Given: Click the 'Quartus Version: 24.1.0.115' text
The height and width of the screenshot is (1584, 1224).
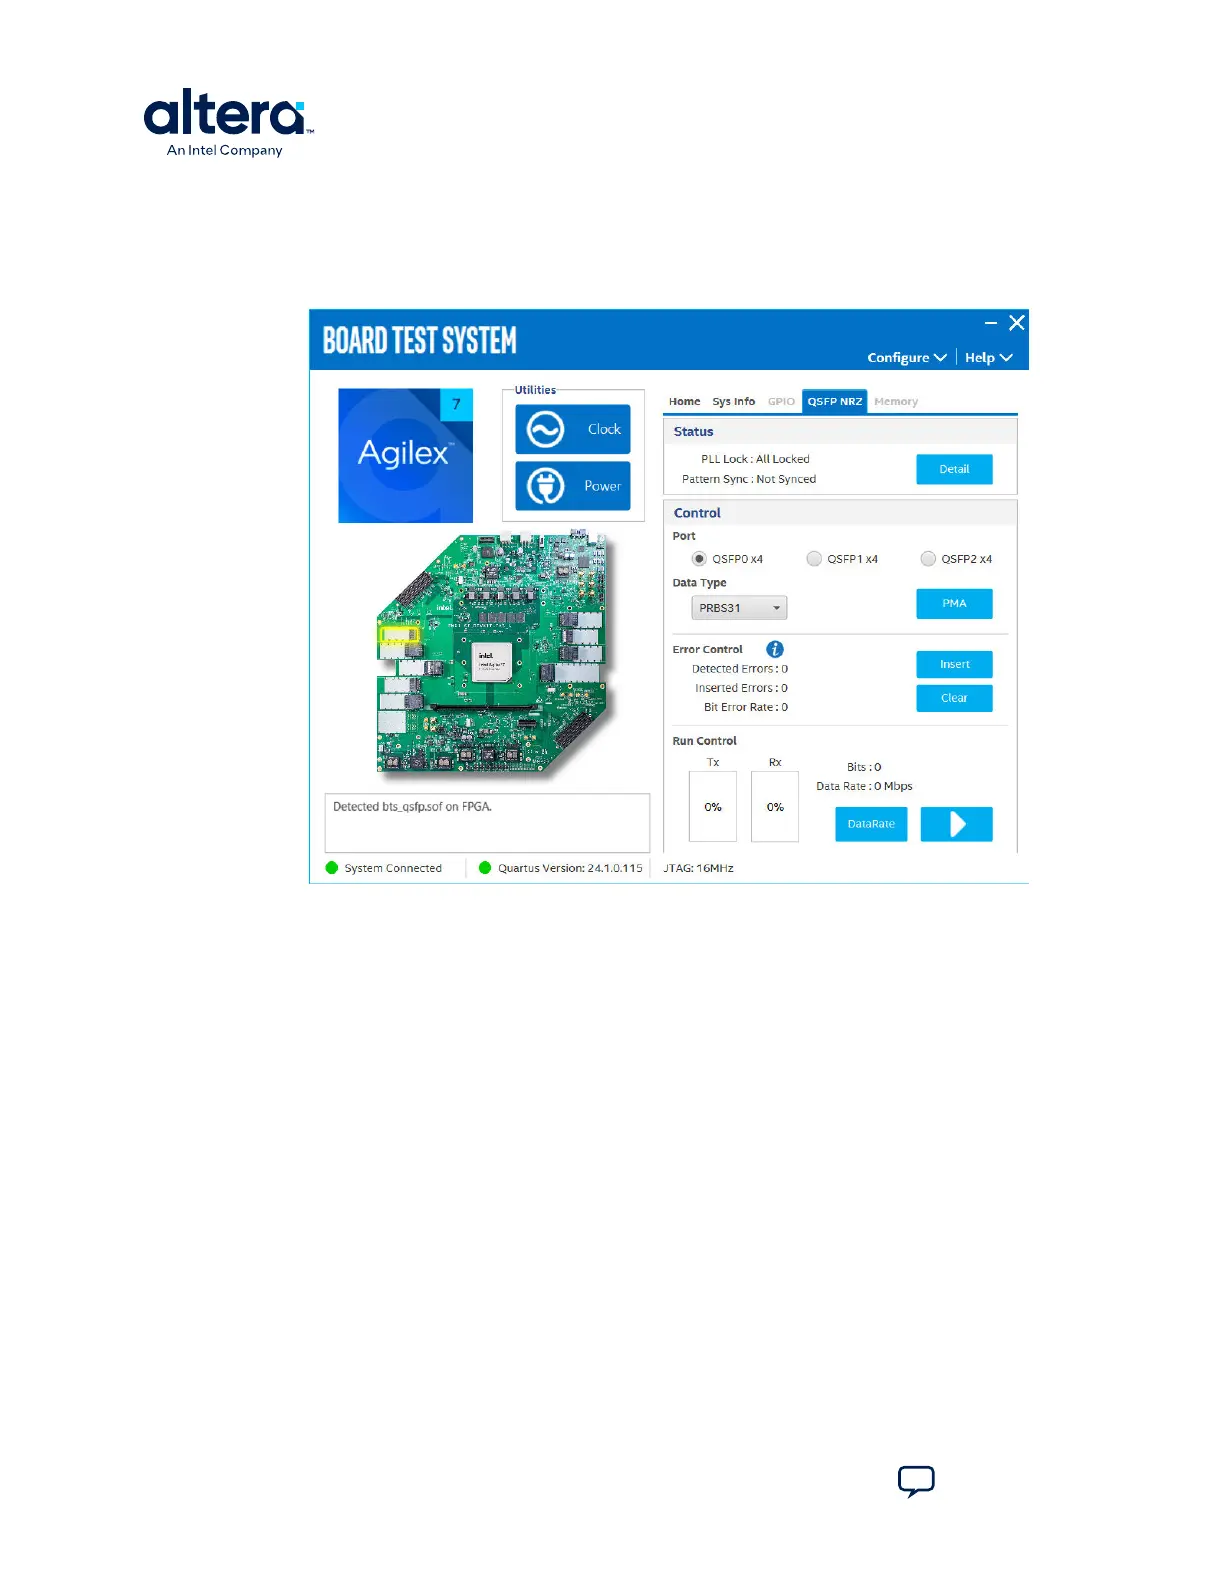Looking at the screenshot, I should click(x=570, y=868).
